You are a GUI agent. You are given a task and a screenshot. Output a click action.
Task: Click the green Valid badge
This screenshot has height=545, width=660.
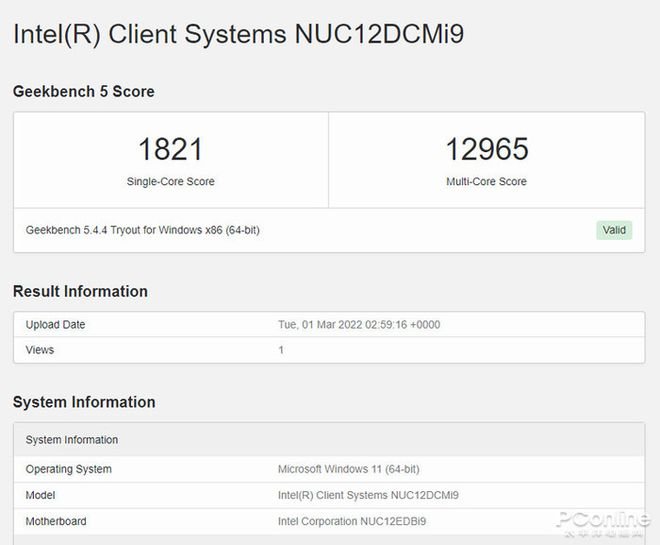[614, 230]
